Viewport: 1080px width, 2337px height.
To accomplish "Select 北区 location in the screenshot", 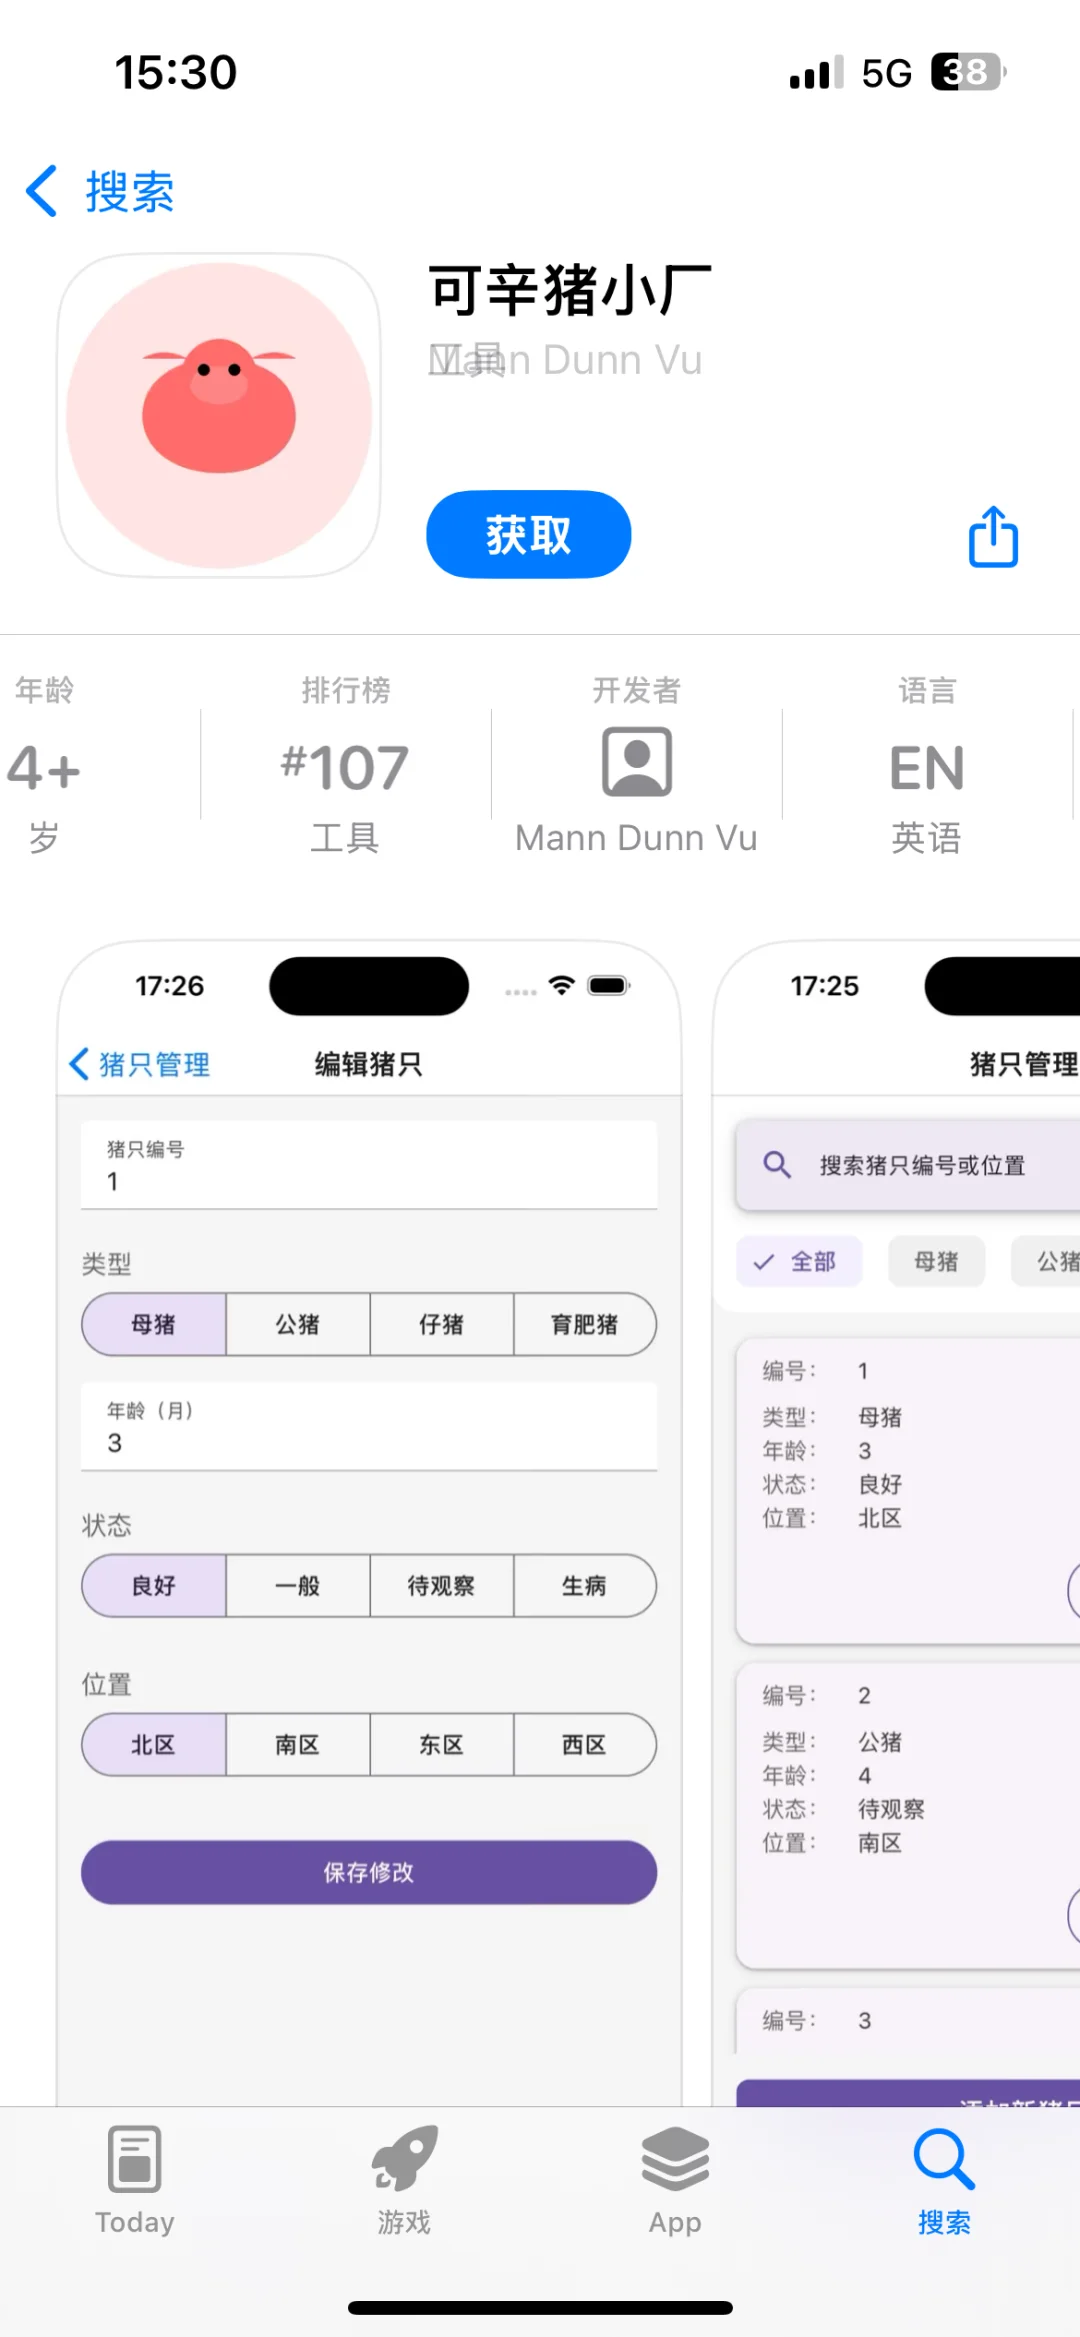I will point(154,1744).
